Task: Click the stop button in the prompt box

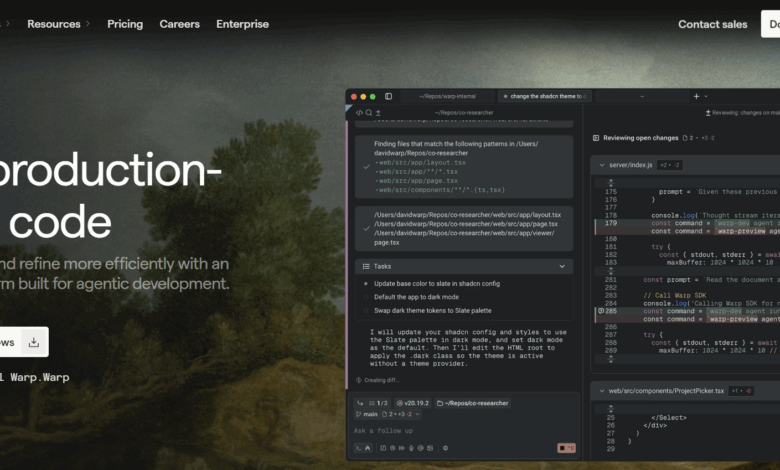Action: pos(566,448)
